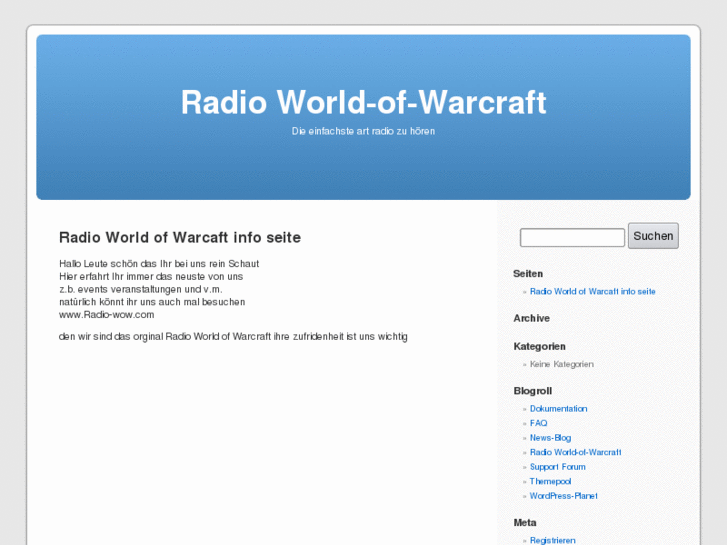Open the Support Forum link
This screenshot has width=727, height=545.
tap(557, 467)
